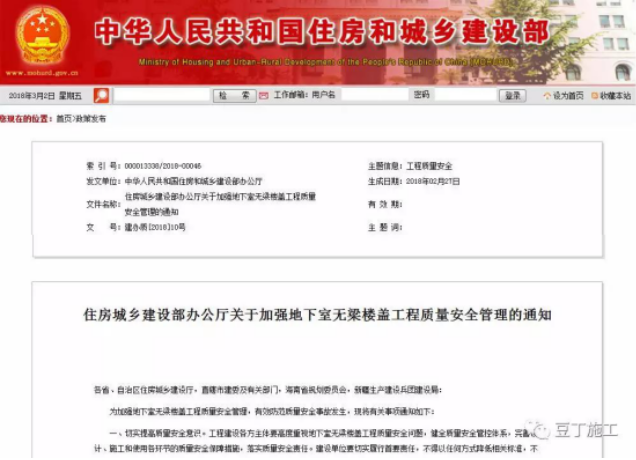Click the issuing unit 中华人民共和国住房和城乡建设部办公厅
636x460 pixels.
coord(193,181)
